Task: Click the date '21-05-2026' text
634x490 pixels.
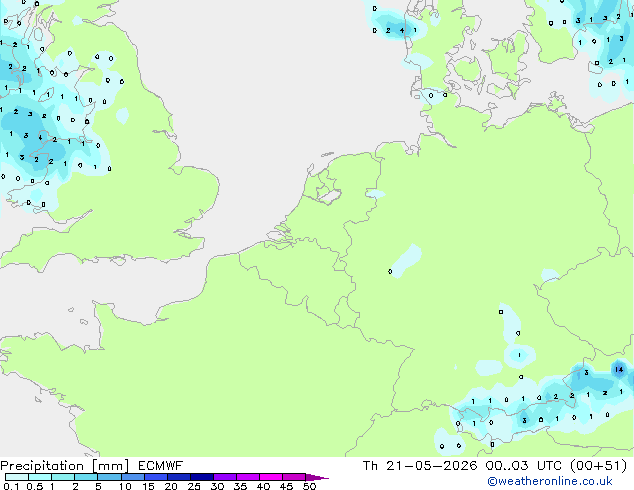Action: [431, 466]
